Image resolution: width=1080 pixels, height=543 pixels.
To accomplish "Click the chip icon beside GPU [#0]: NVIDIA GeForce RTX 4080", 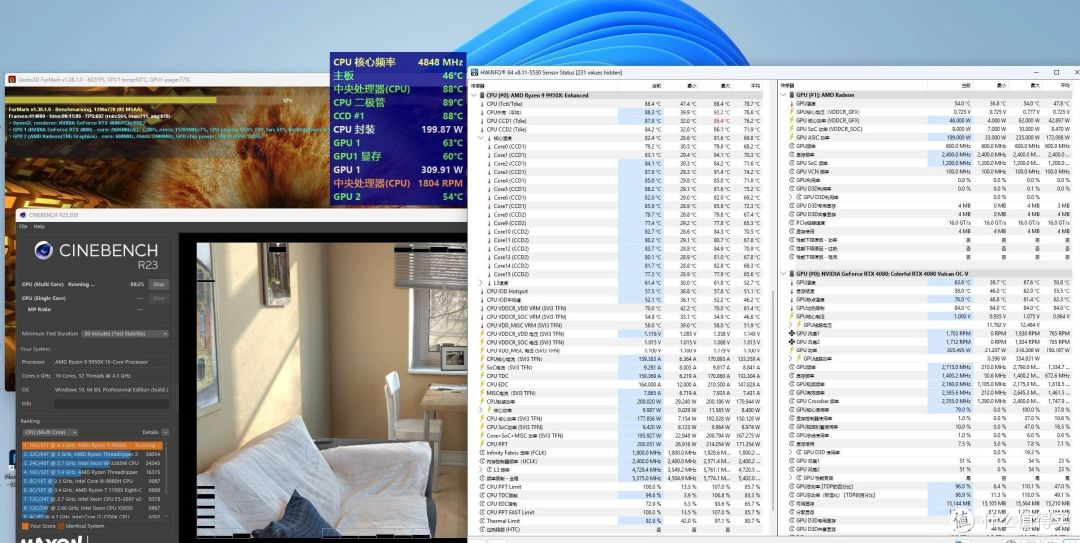I will [791, 274].
